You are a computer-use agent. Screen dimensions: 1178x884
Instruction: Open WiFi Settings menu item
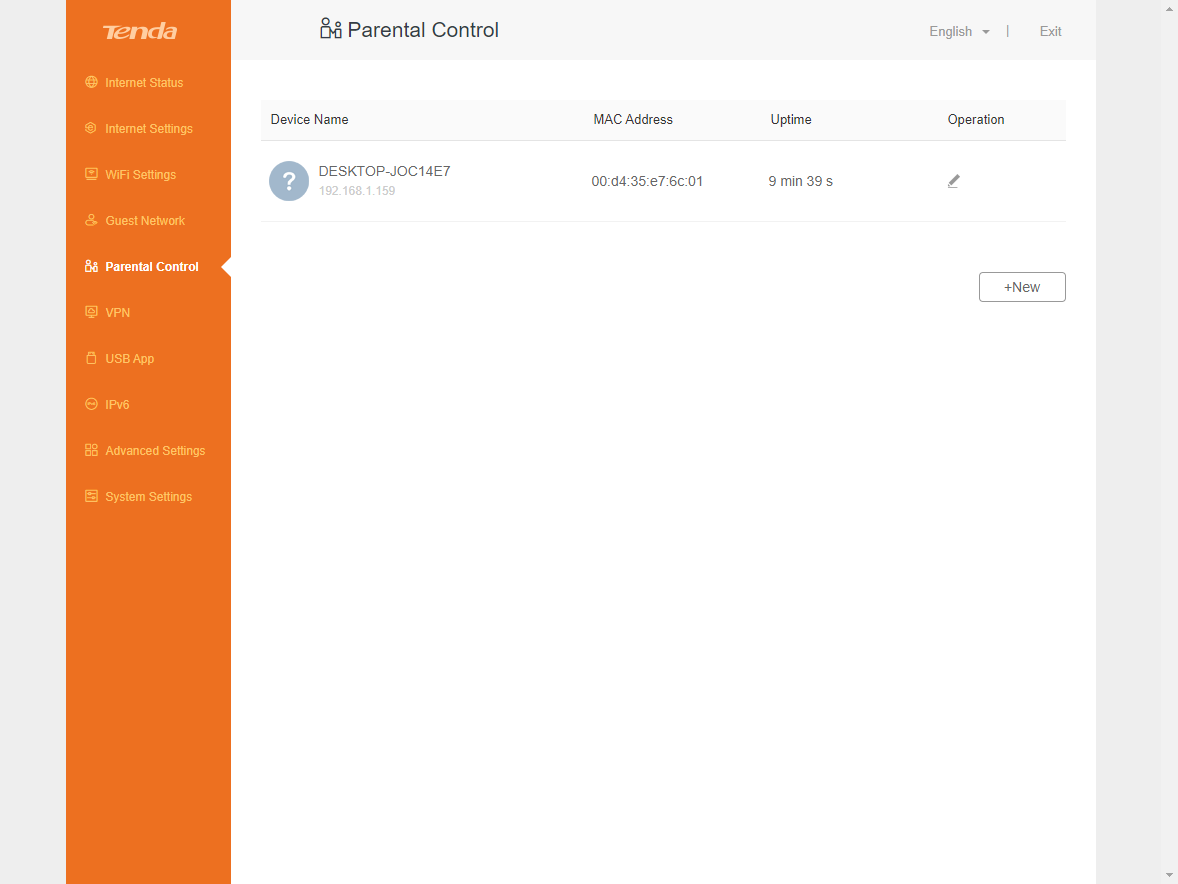pyautogui.click(x=140, y=174)
